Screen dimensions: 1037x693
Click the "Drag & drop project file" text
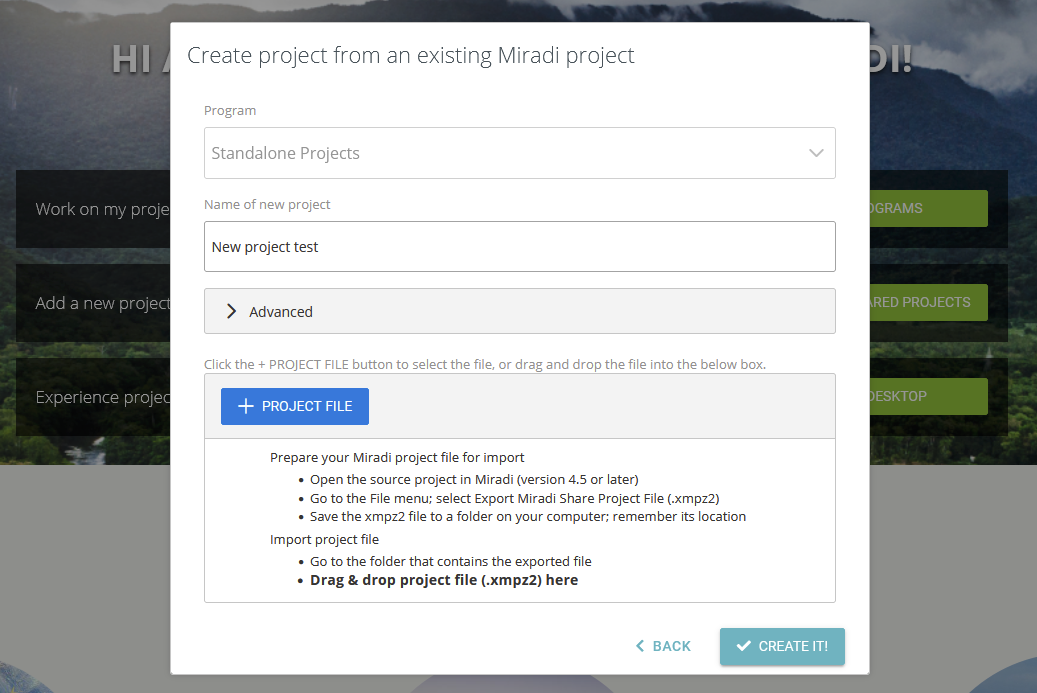coord(444,580)
